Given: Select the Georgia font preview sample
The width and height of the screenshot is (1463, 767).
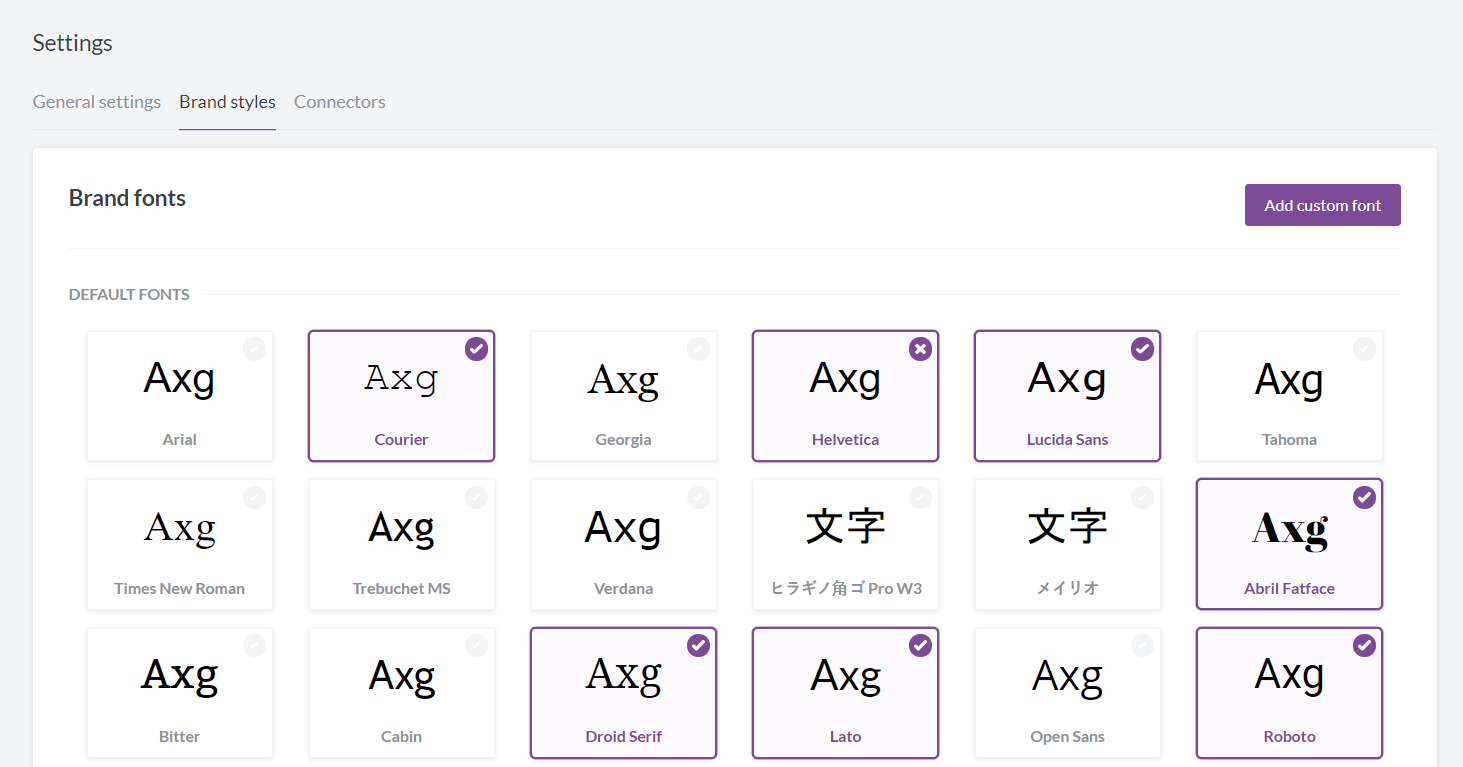Looking at the screenshot, I should [624, 381].
